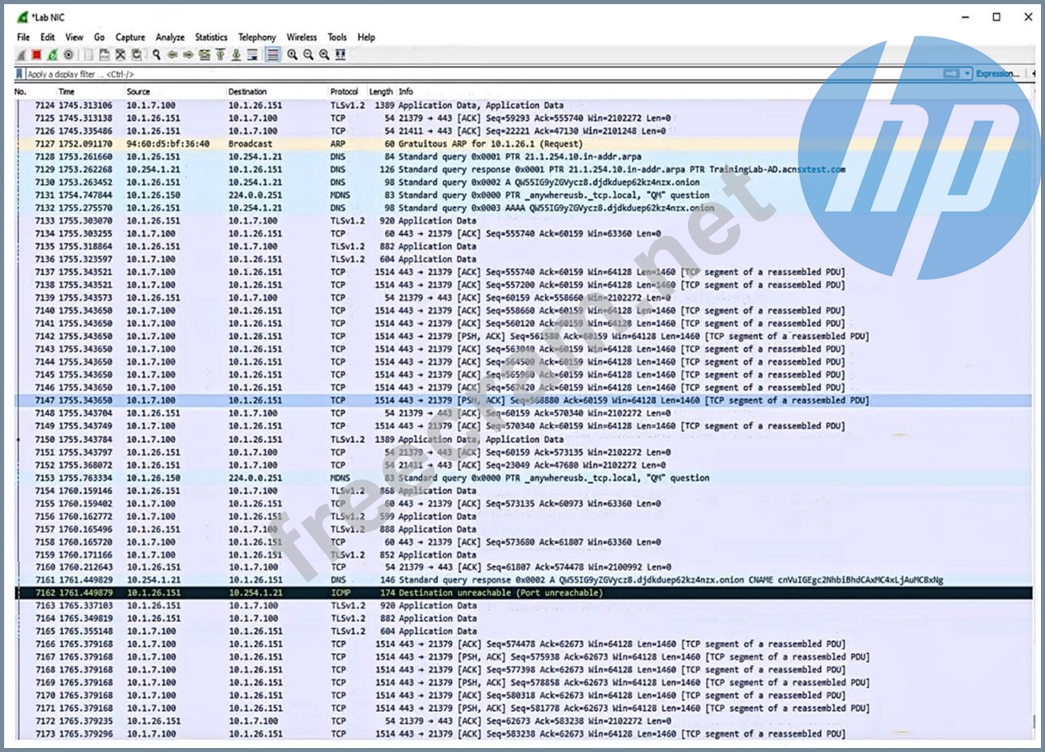Open the View menu

point(74,37)
